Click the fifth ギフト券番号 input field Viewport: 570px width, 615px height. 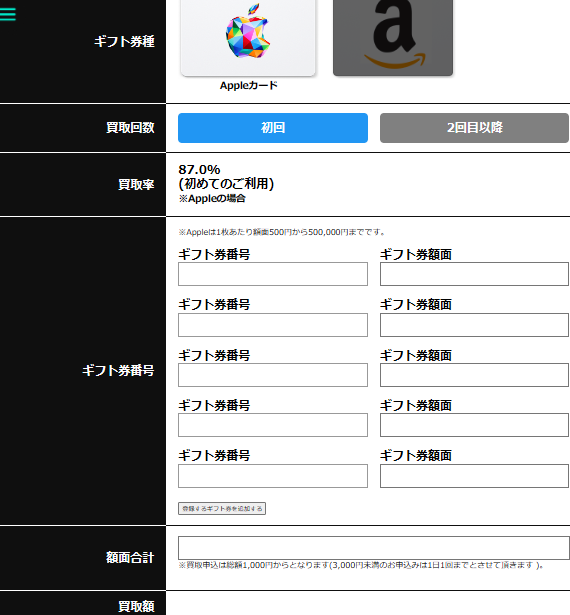pos(273,476)
